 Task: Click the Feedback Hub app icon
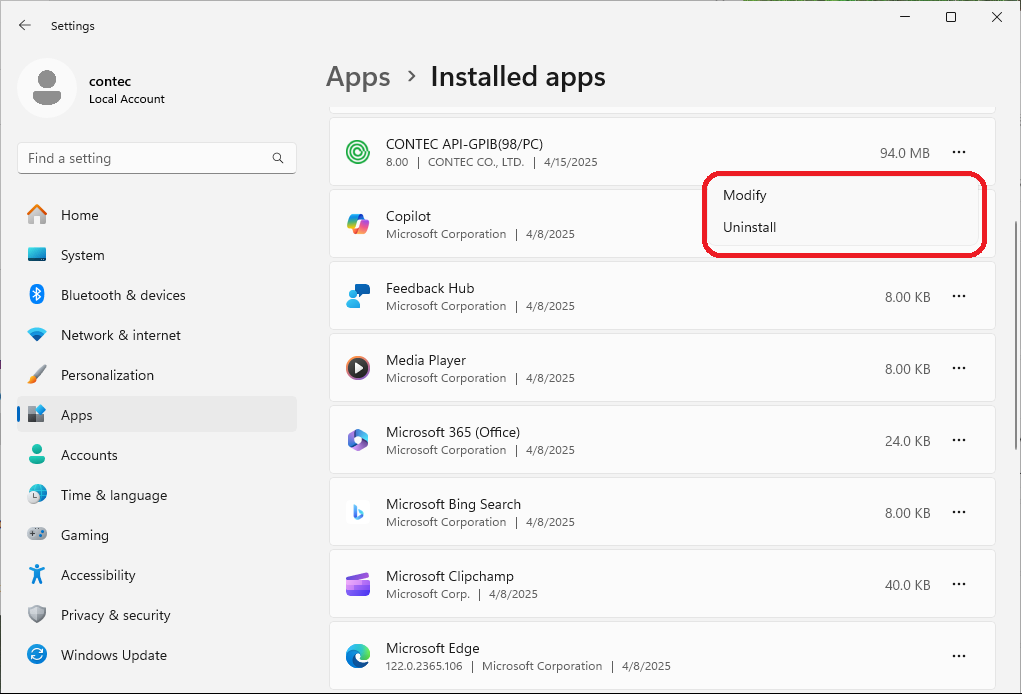click(358, 296)
